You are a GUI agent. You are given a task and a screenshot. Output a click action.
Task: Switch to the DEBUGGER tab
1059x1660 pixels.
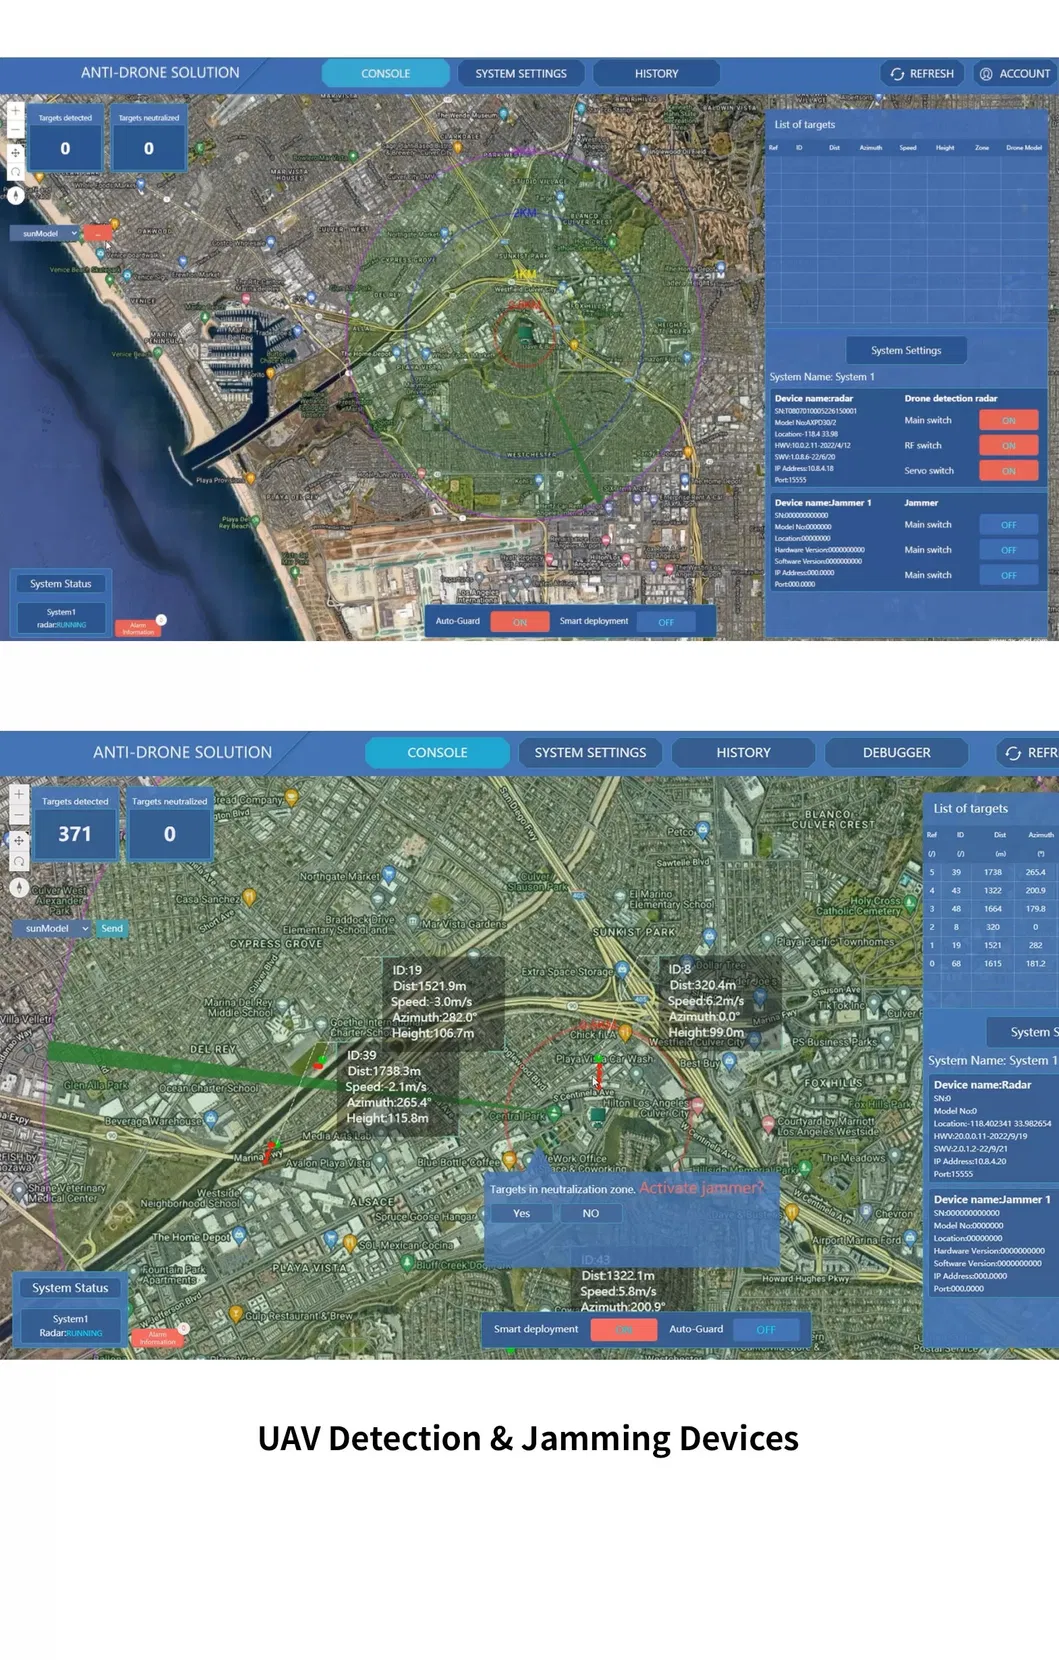click(x=896, y=753)
